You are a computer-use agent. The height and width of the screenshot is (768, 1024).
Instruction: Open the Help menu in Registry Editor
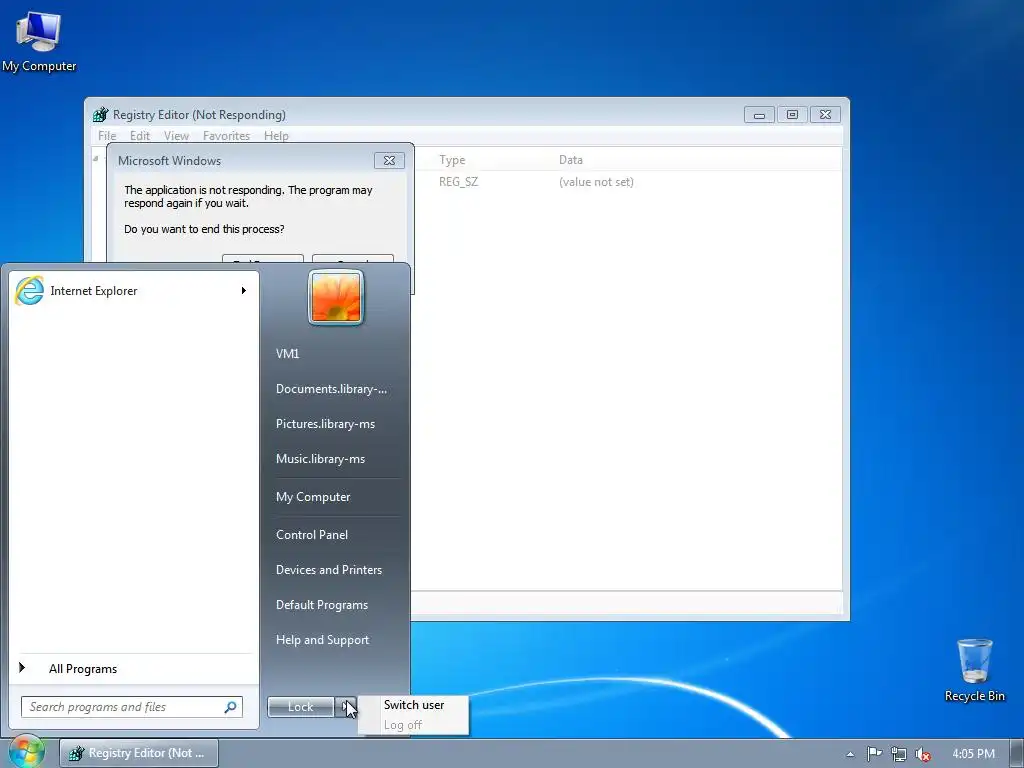276,136
